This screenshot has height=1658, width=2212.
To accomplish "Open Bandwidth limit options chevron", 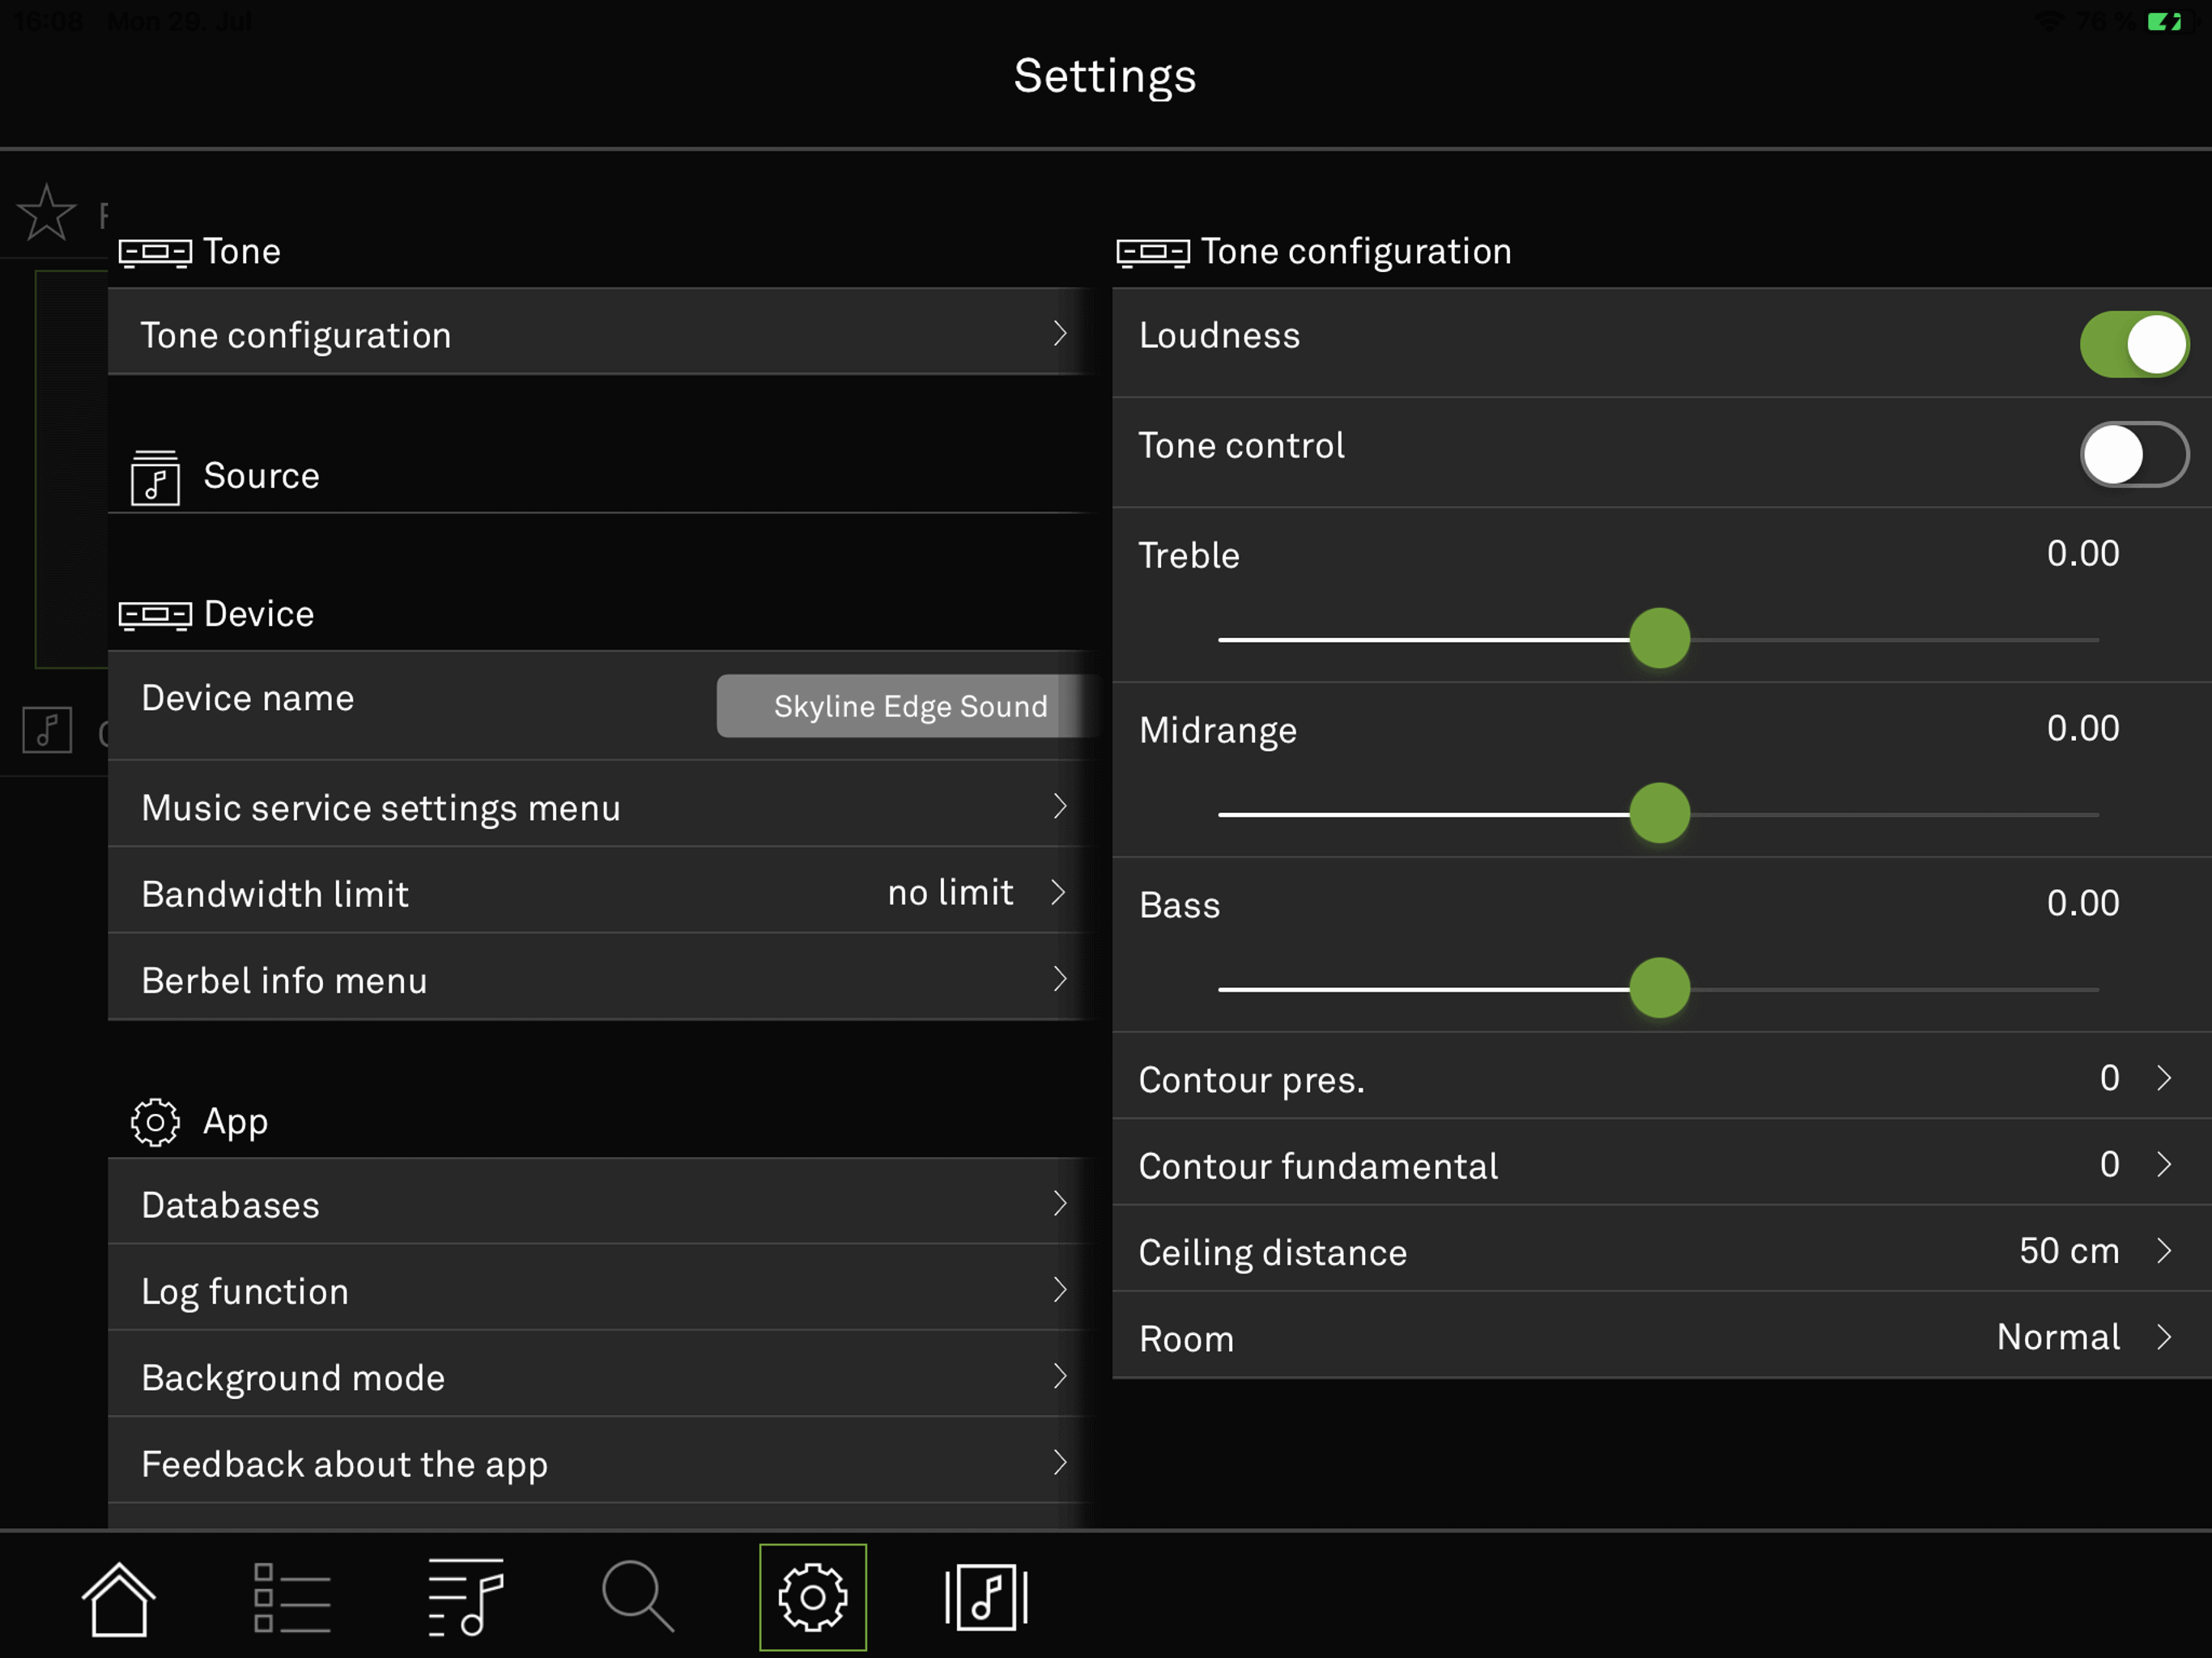I will (1060, 892).
